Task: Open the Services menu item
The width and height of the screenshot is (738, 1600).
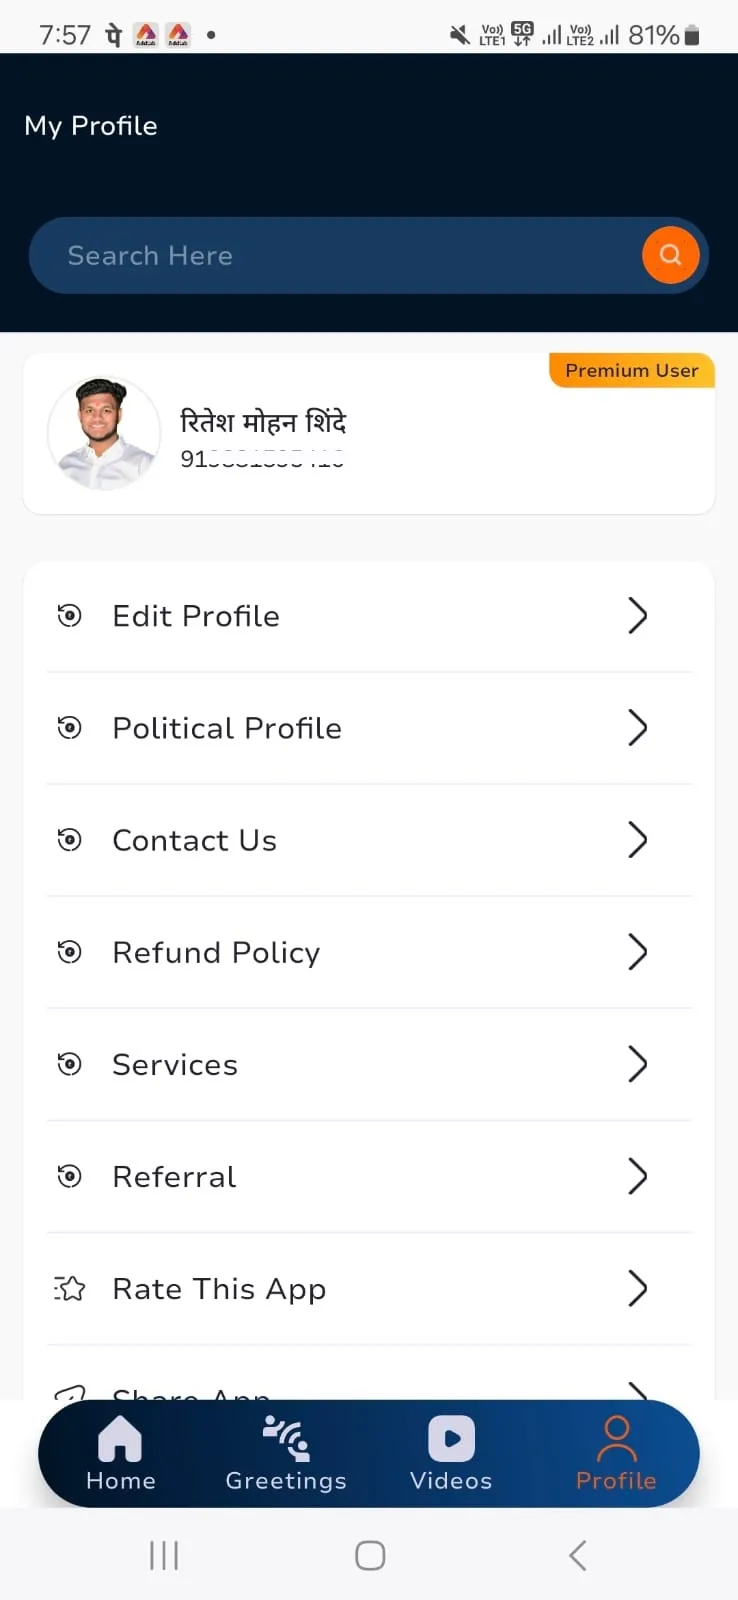Action: point(369,1064)
